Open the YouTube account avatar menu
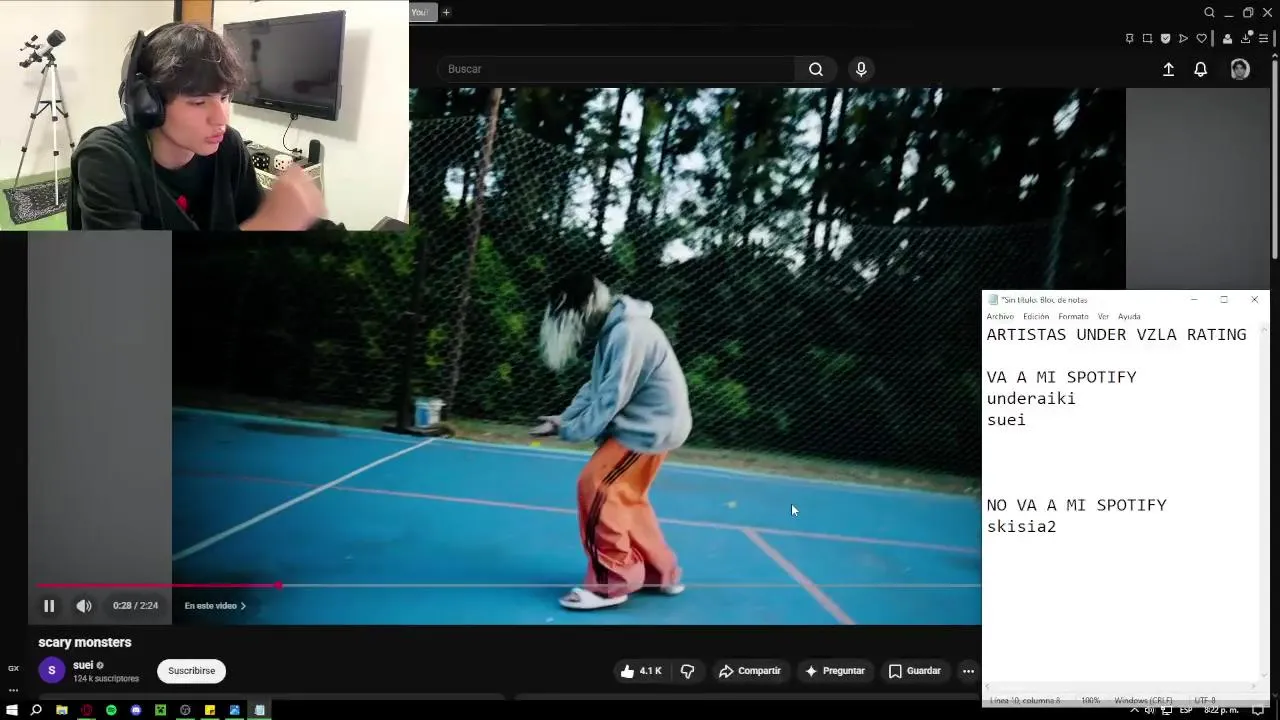Image resolution: width=1280 pixels, height=720 pixels. pyautogui.click(x=1240, y=69)
